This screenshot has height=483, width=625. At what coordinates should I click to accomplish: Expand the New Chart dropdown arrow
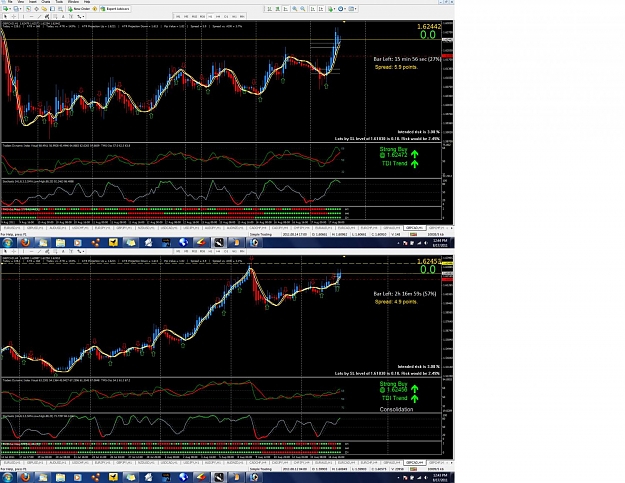click(x=10, y=9)
